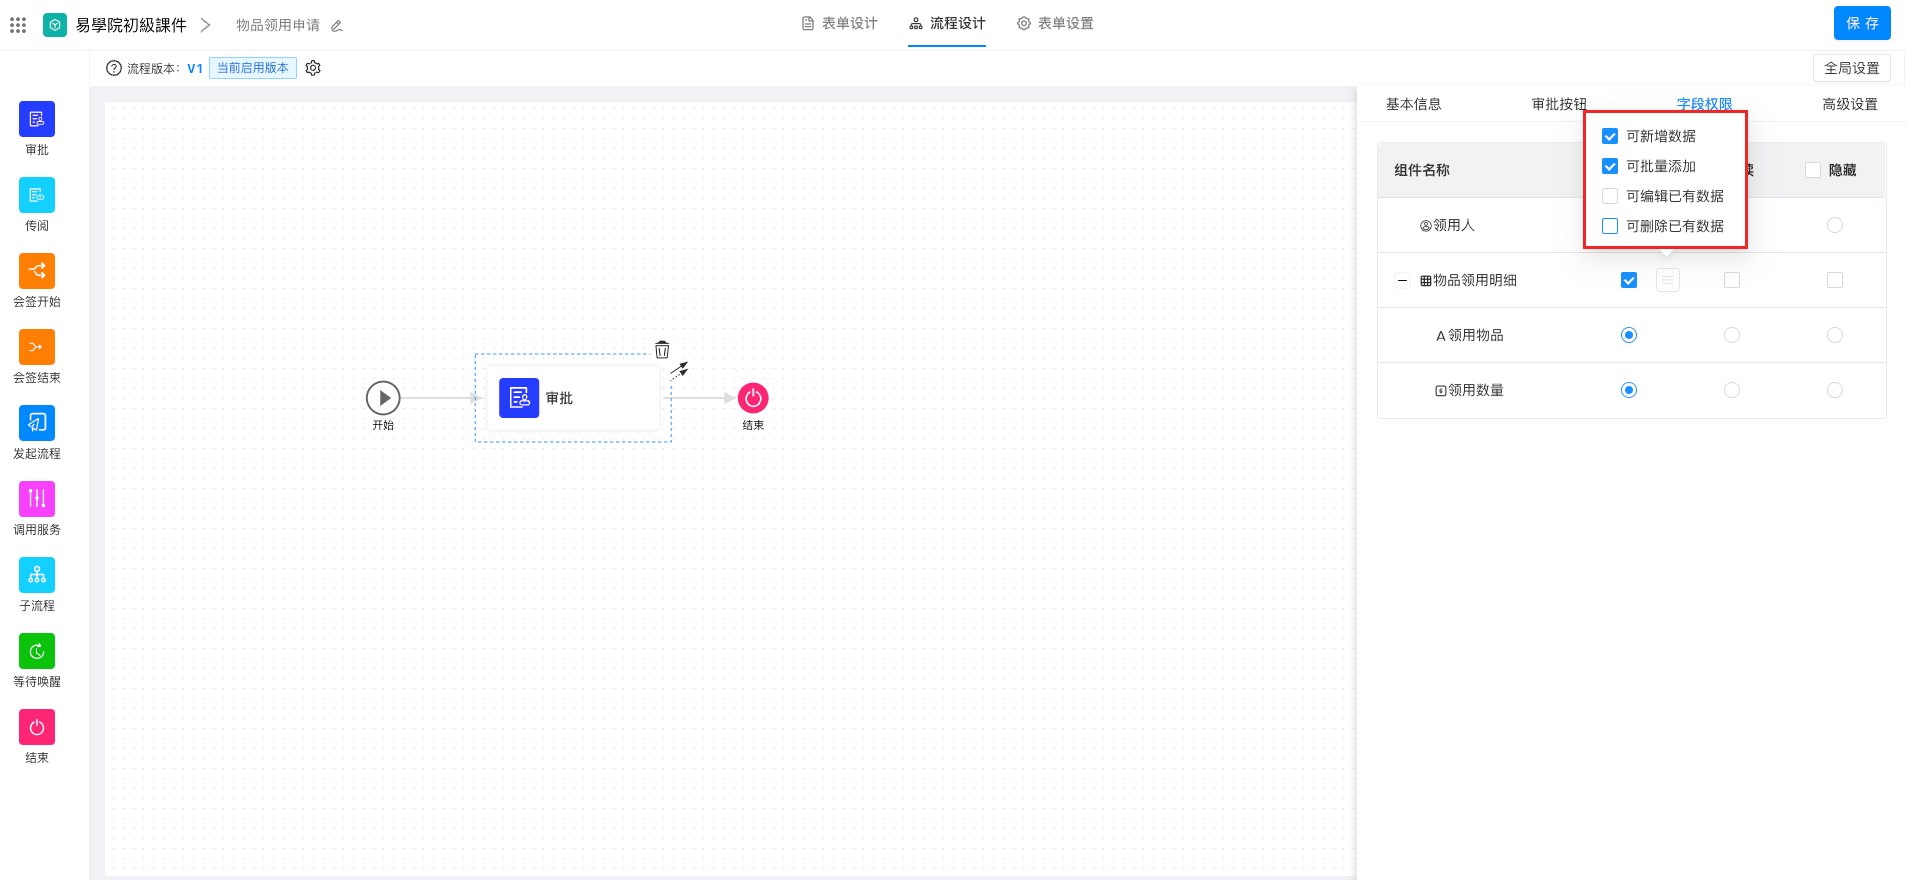Switch to the 表单设计 tab
Viewport: 1907px width, 880px height.
(x=840, y=24)
